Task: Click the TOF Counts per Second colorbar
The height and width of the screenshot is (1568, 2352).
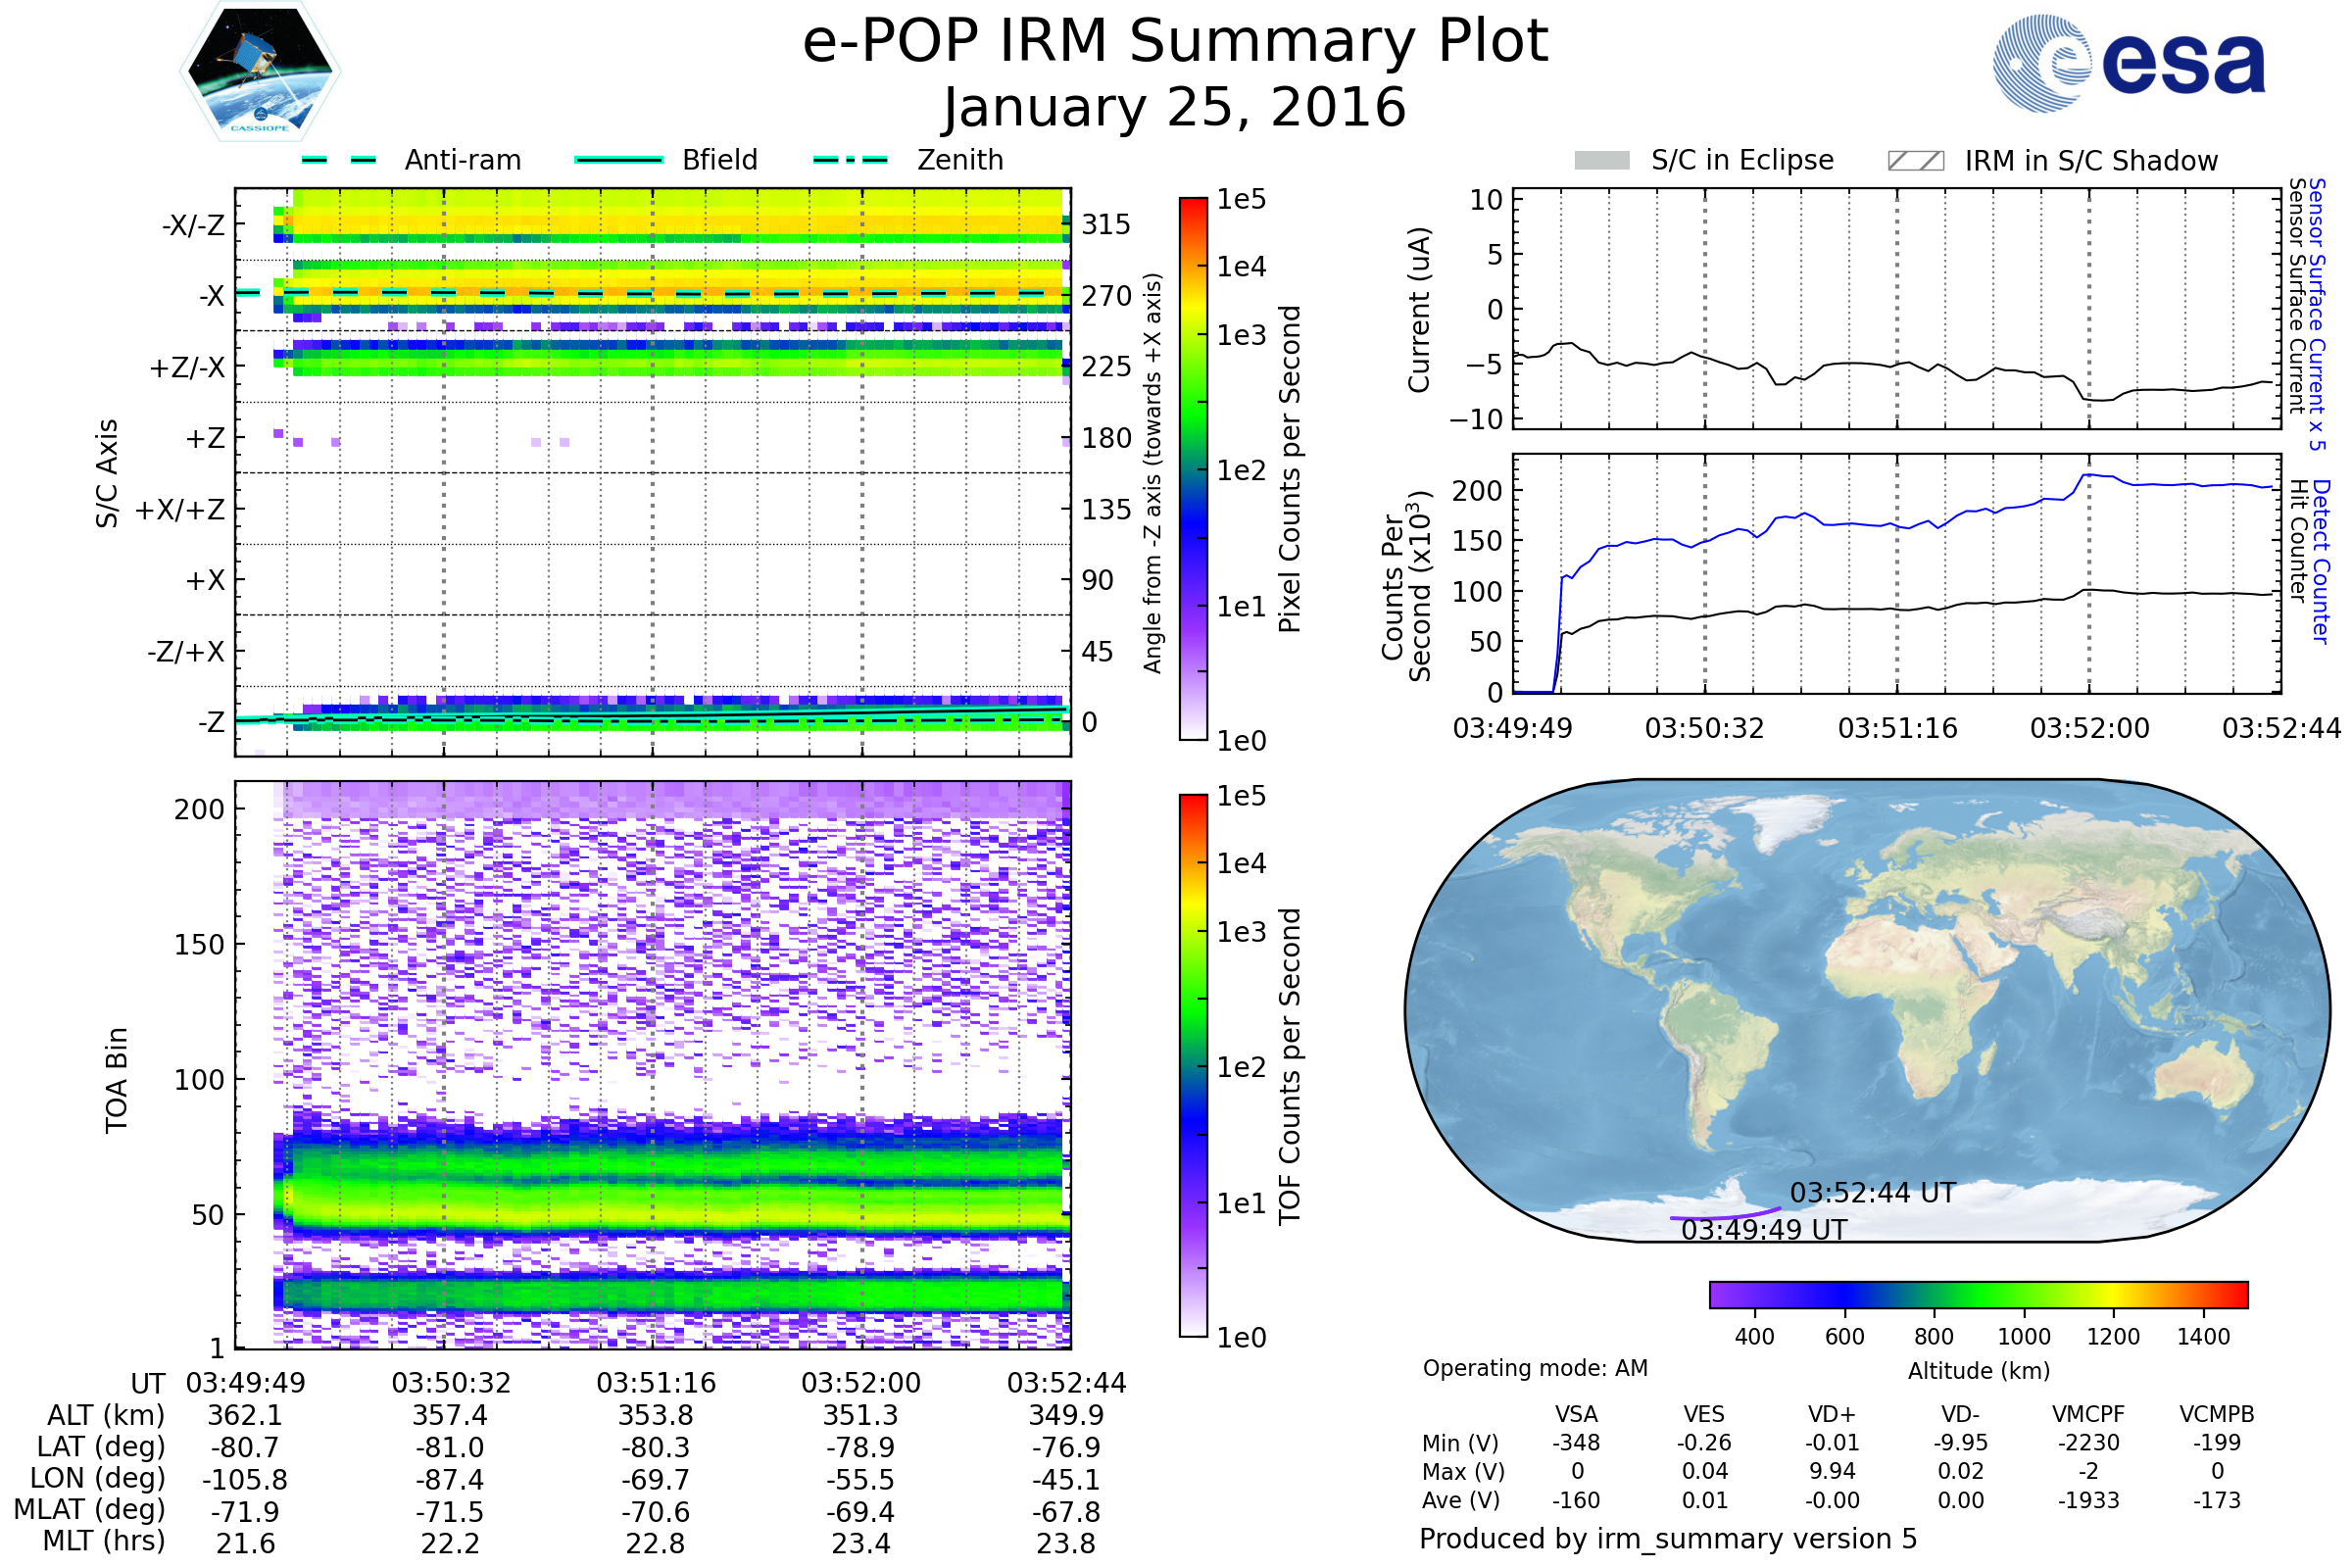Action: (1193, 1065)
